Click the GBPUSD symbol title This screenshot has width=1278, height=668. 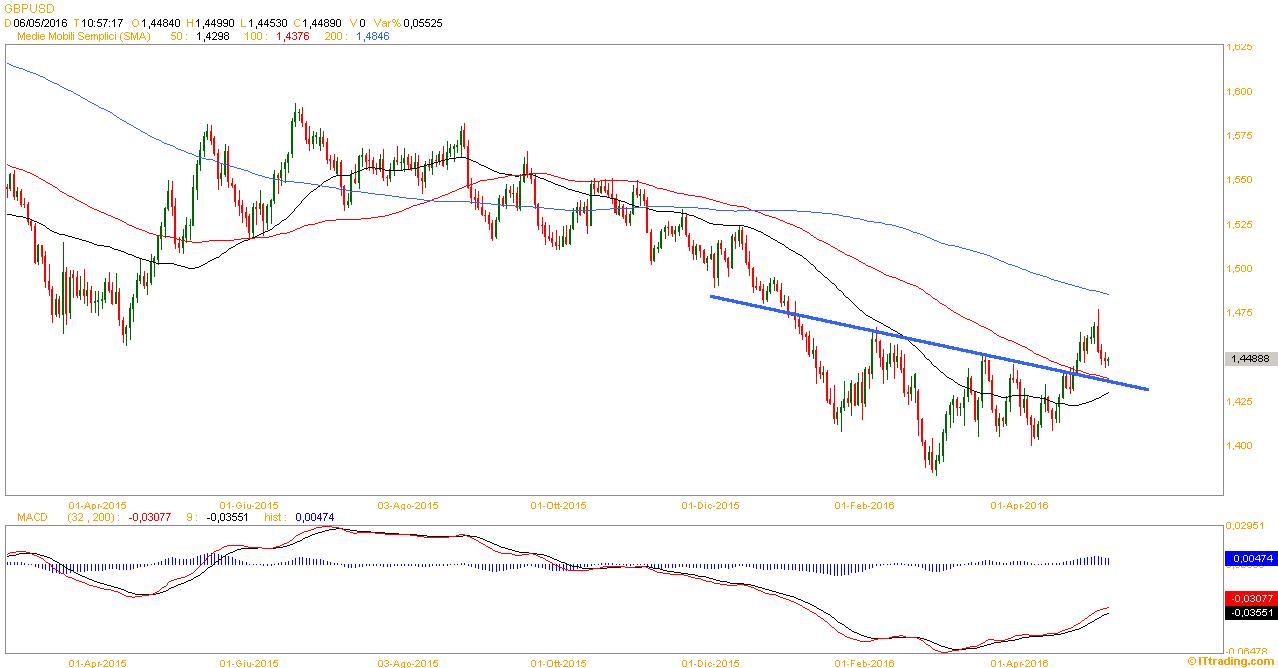(26, 7)
